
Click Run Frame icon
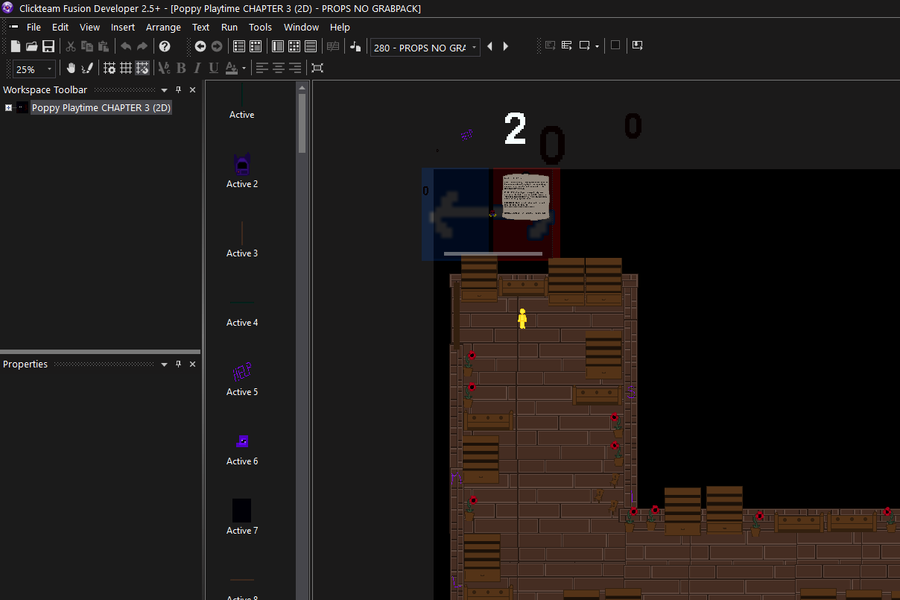pyautogui.click(x=584, y=45)
